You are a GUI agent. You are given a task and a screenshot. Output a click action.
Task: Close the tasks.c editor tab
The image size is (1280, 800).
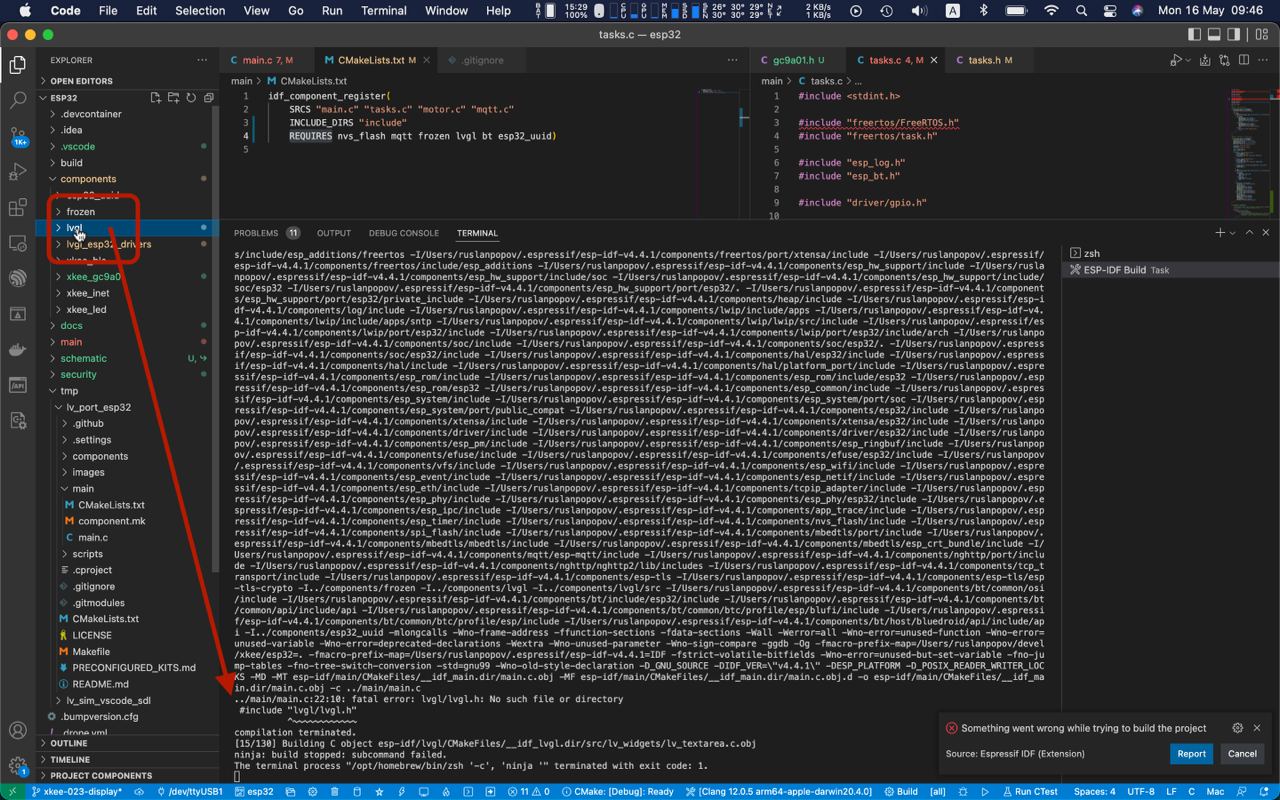click(935, 60)
